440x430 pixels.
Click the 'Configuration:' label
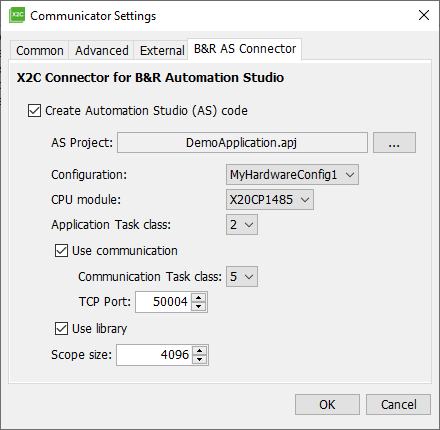tap(89, 175)
